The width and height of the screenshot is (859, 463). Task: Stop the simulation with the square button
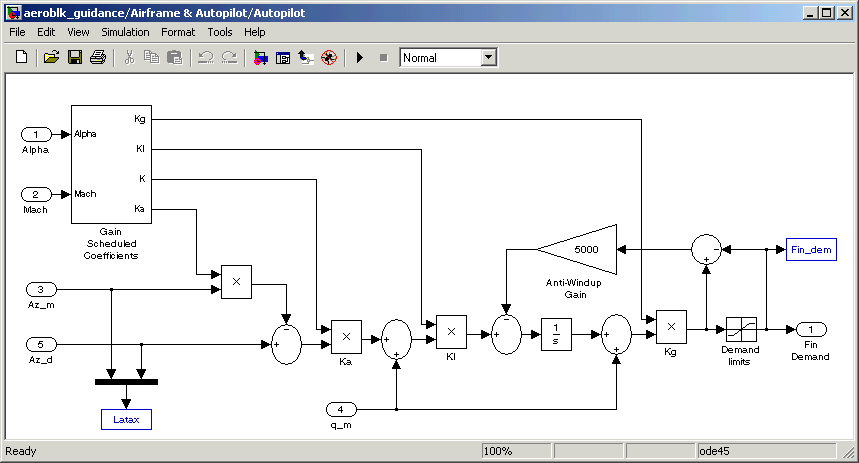[383, 57]
